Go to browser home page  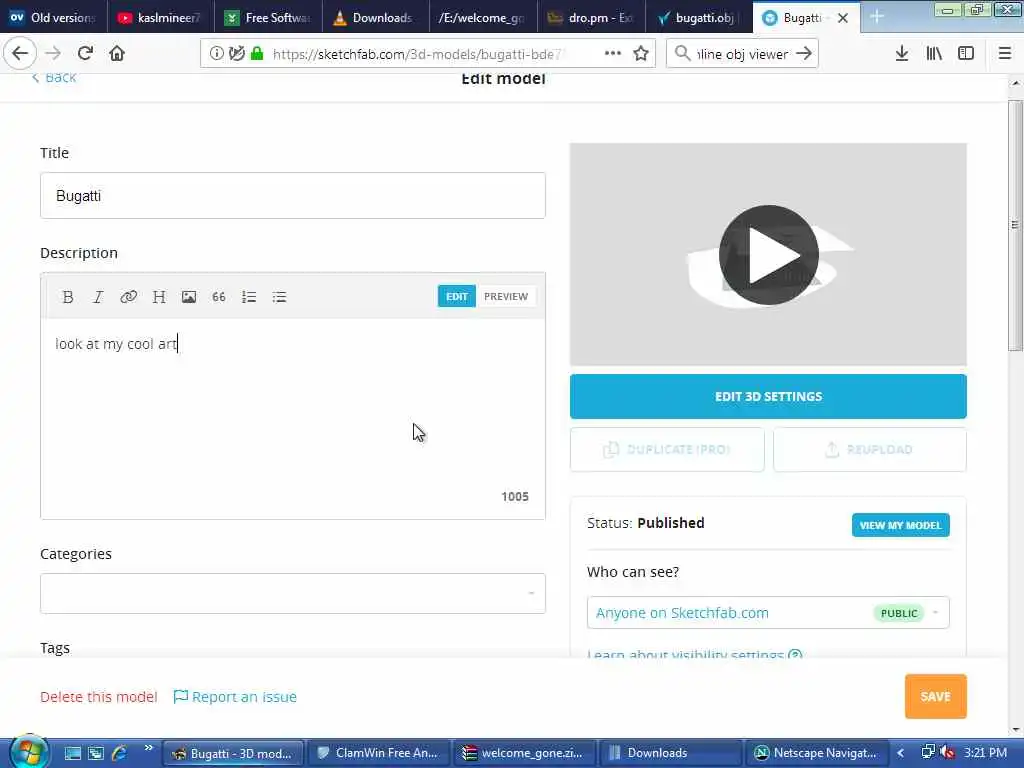click(117, 54)
